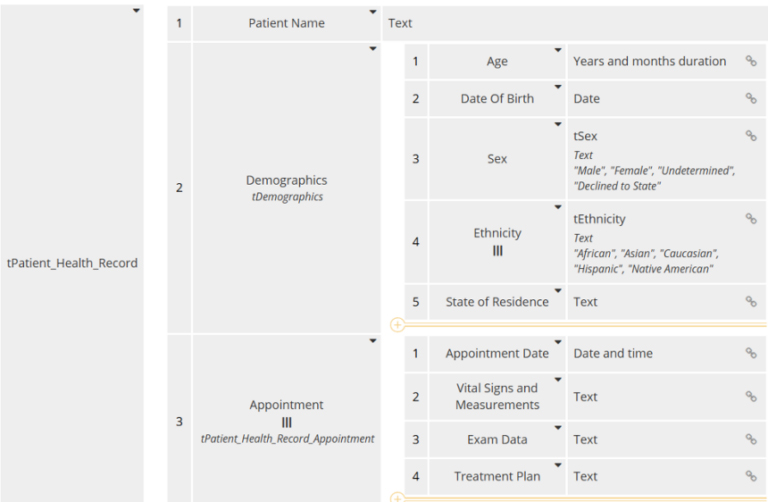Open the Patient Name dropdown arrow
The width and height of the screenshot is (768, 502).
click(373, 13)
